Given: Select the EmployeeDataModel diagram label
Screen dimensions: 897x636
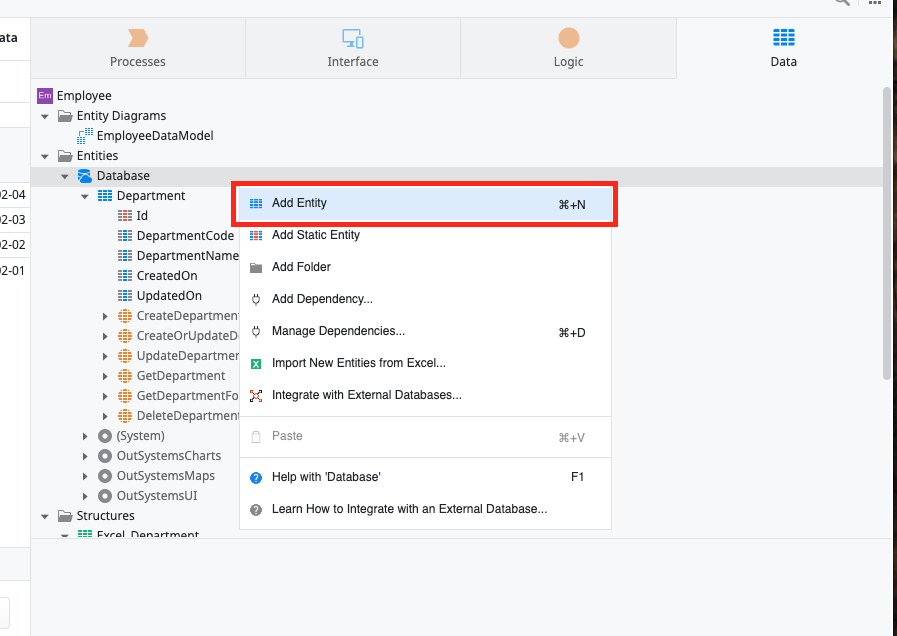Looking at the screenshot, I should pos(155,136).
